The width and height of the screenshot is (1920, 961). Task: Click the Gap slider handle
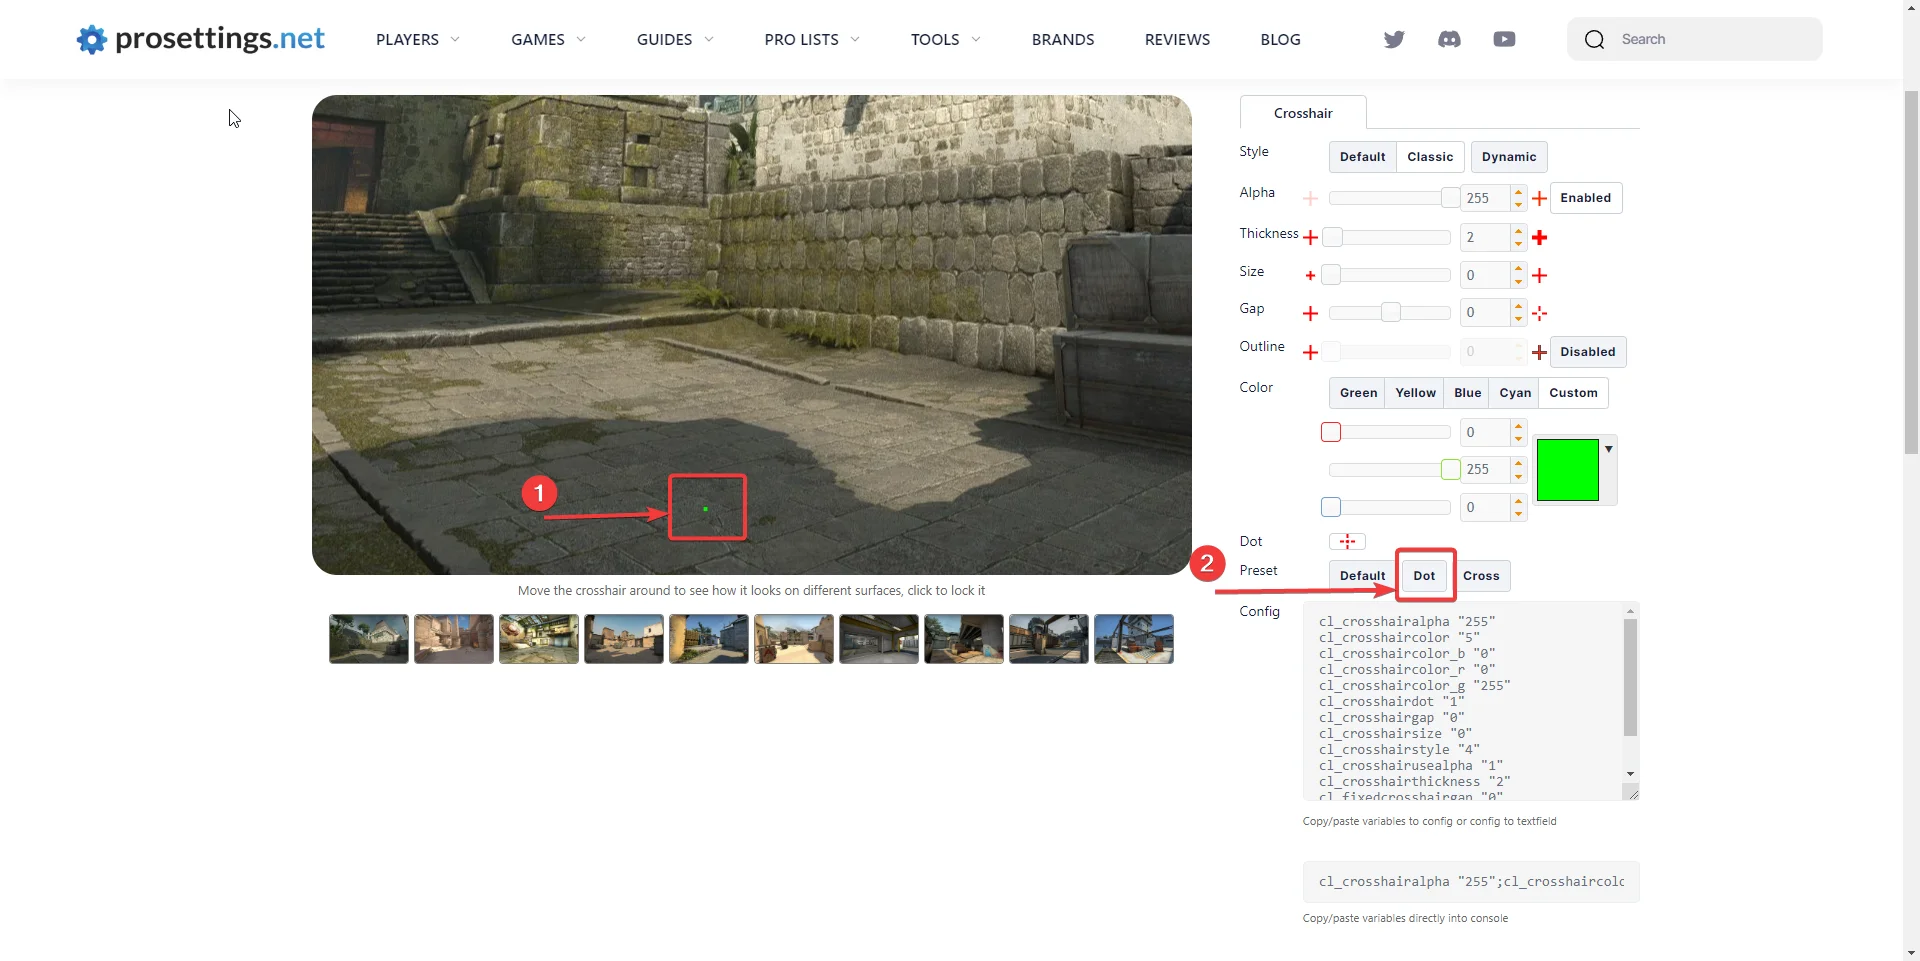point(1390,313)
